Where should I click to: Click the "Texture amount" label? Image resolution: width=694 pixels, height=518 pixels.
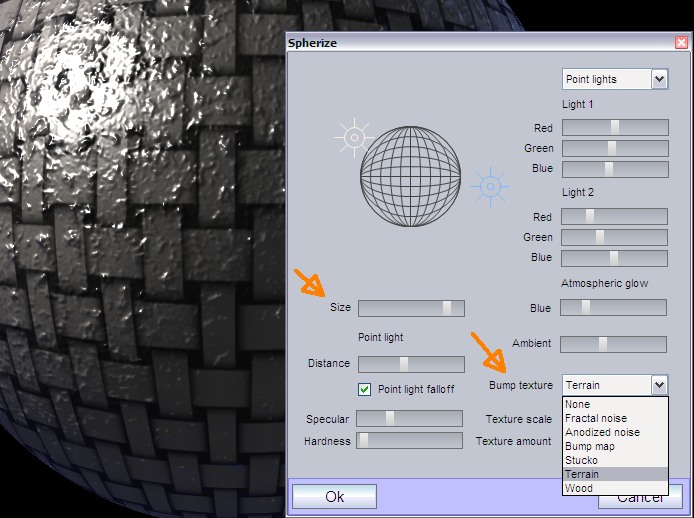[513, 441]
